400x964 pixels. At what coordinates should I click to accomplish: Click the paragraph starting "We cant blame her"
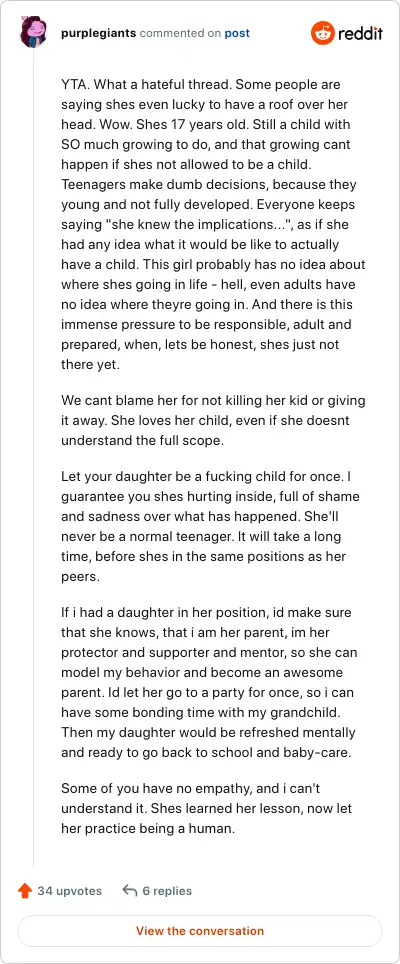[x=213, y=421]
